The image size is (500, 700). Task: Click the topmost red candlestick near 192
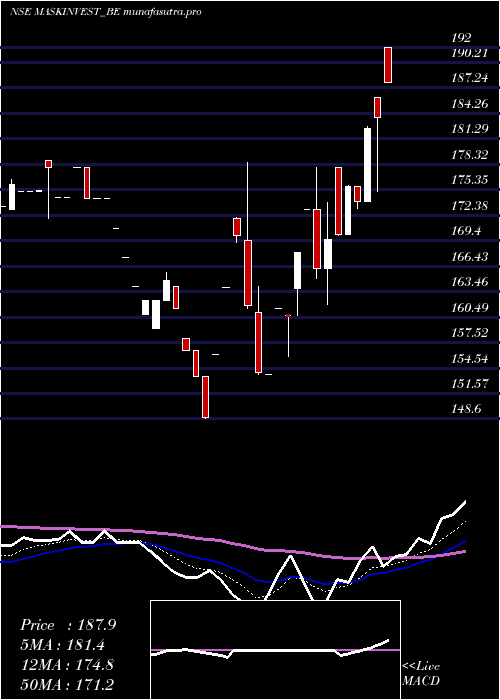(388, 65)
